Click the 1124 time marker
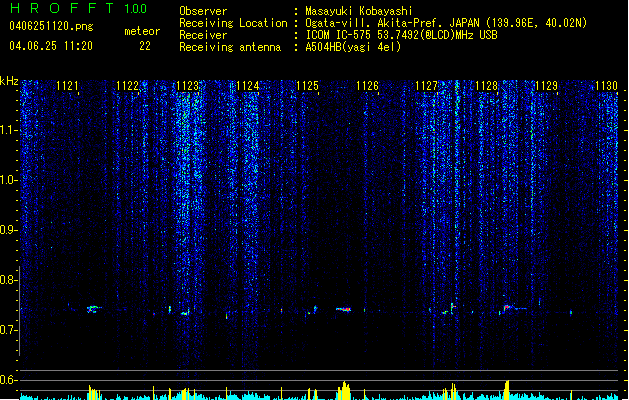629x400 pixels. click(x=248, y=85)
